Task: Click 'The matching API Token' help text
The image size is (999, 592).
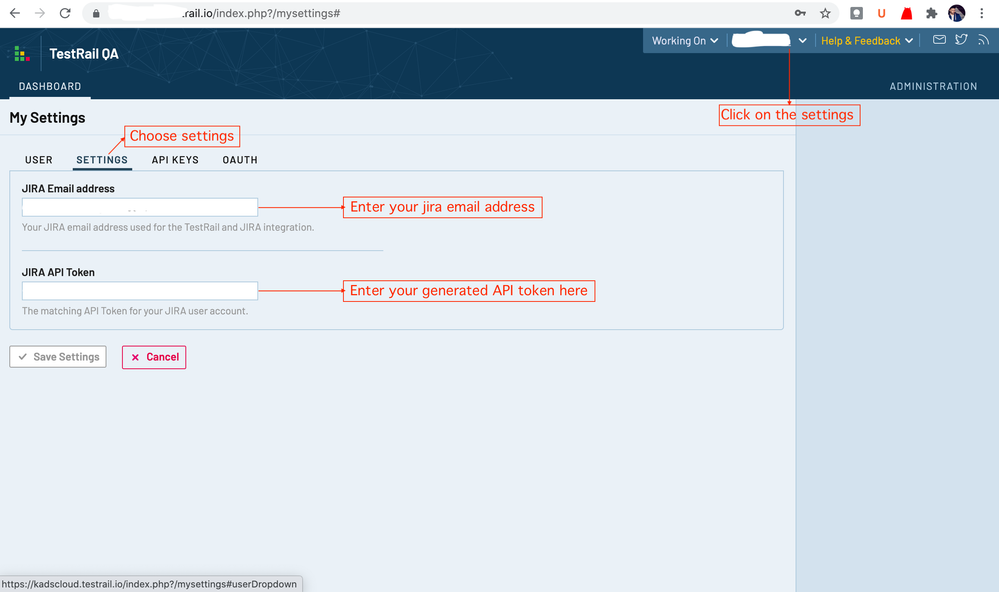Action: [135, 311]
